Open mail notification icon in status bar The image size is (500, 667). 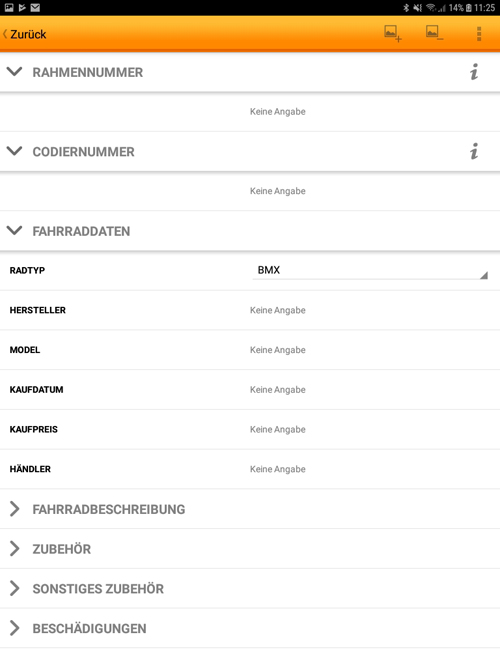[x=35, y=7]
